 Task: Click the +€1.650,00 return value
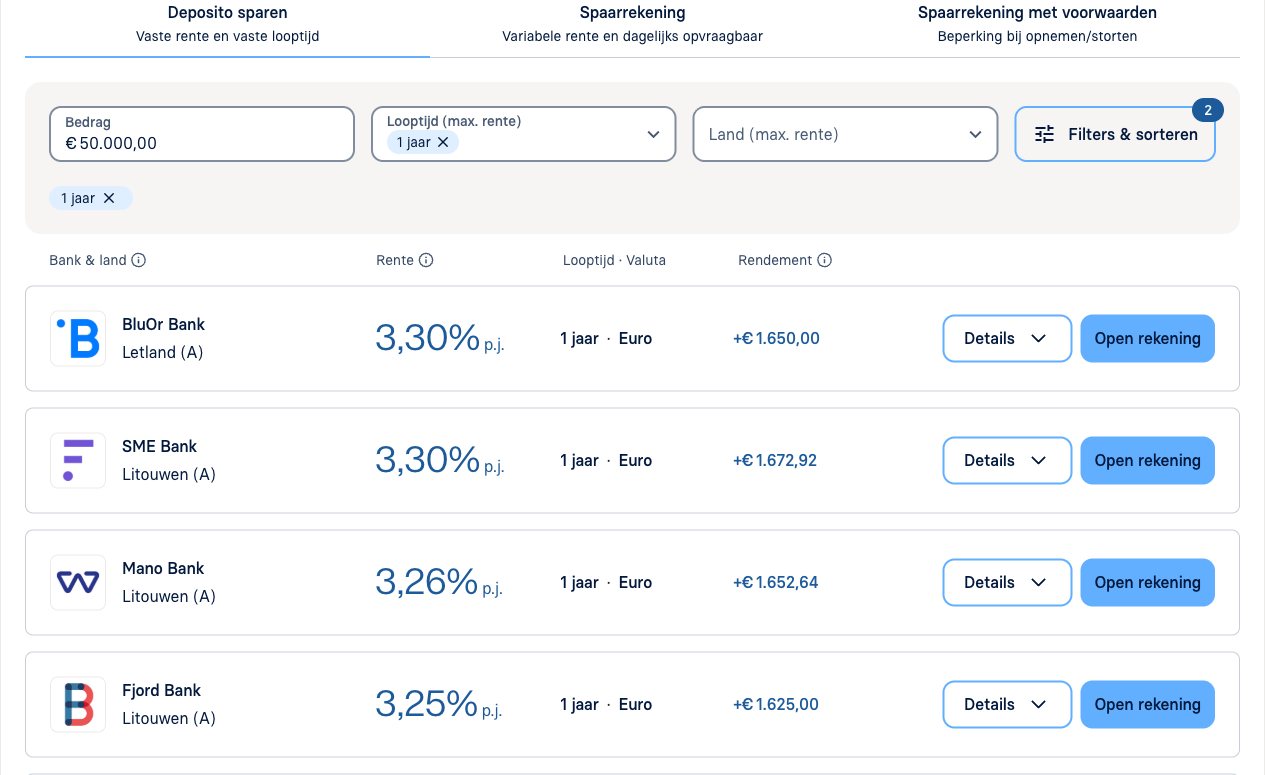(x=776, y=338)
